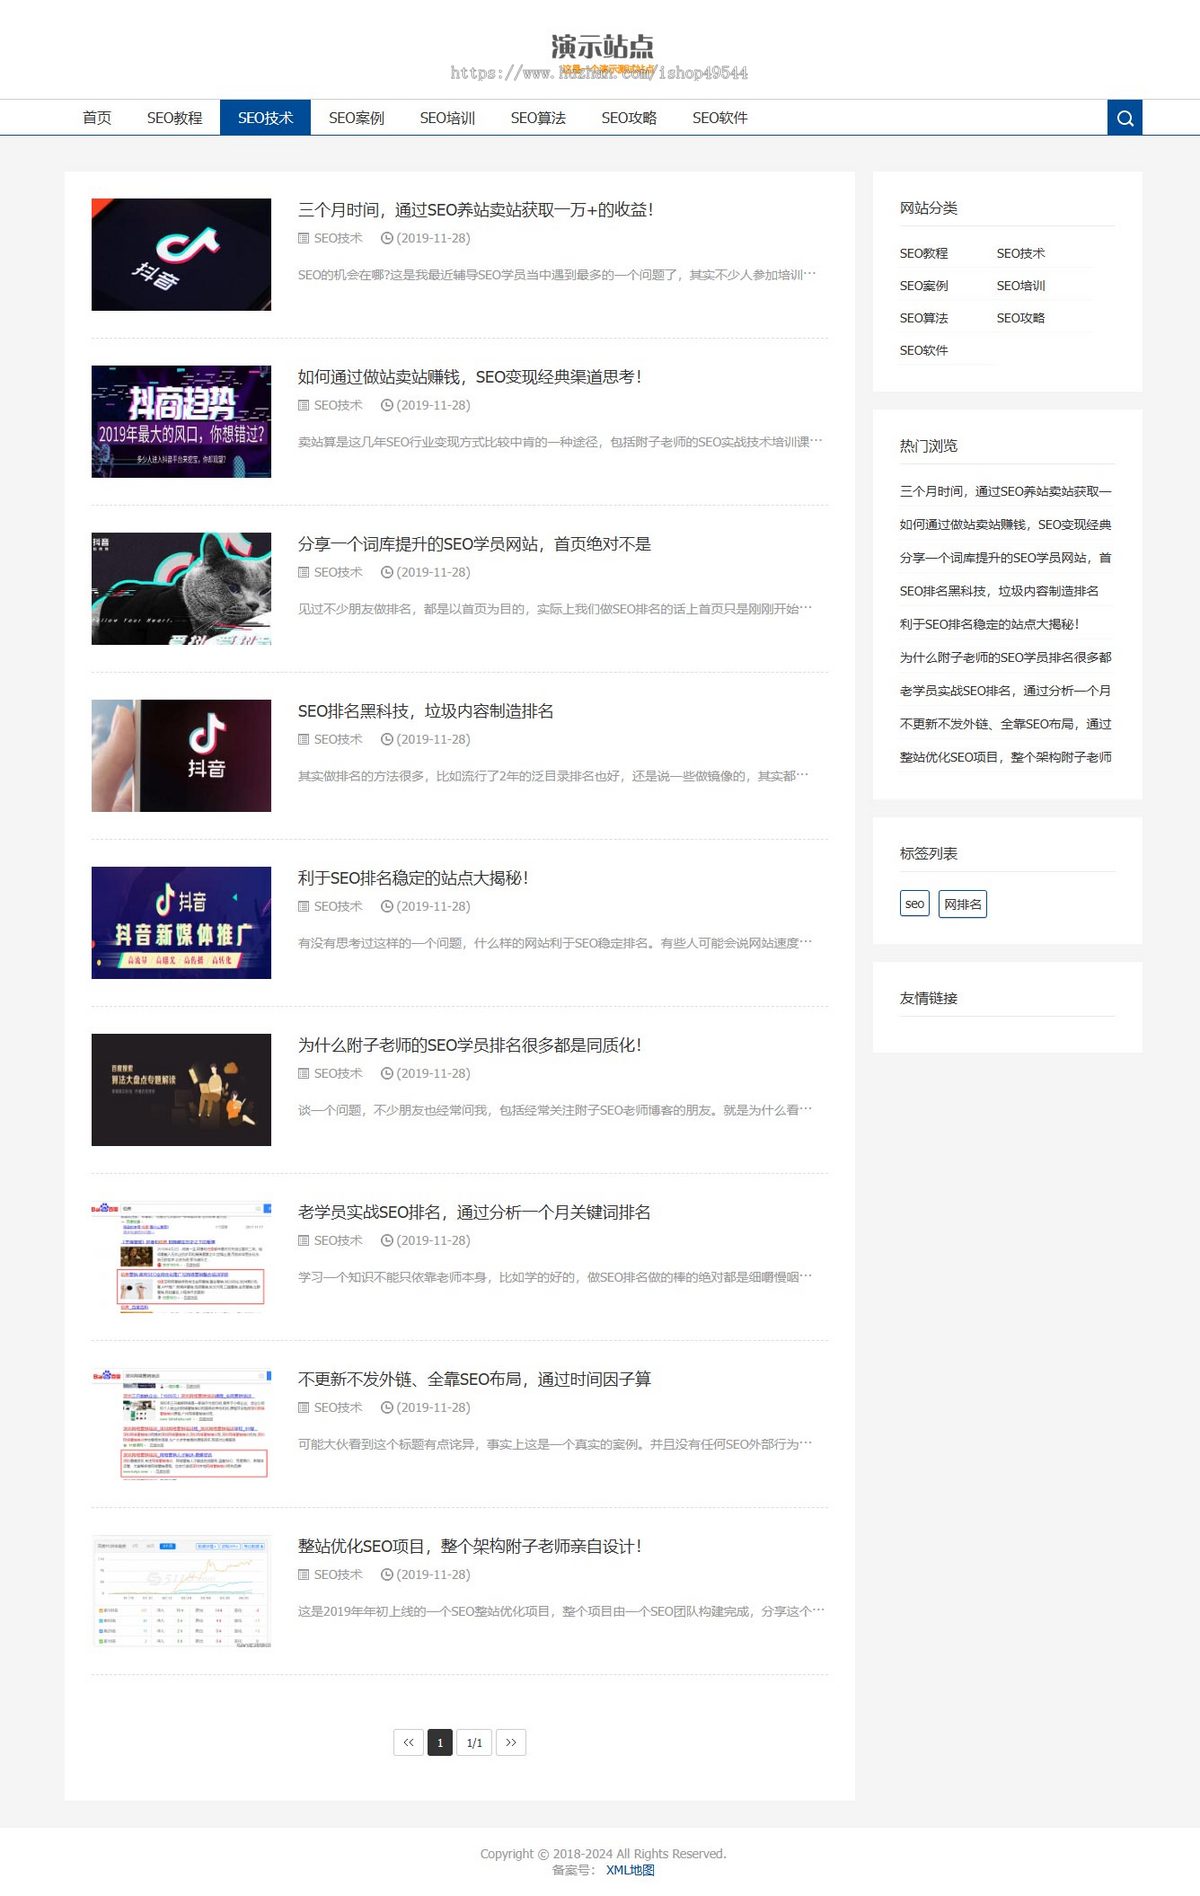Open 热门浏览 entry 利于SEO排名稳定的站点大揭秘
The height and width of the screenshot is (1896, 1200).
(989, 624)
